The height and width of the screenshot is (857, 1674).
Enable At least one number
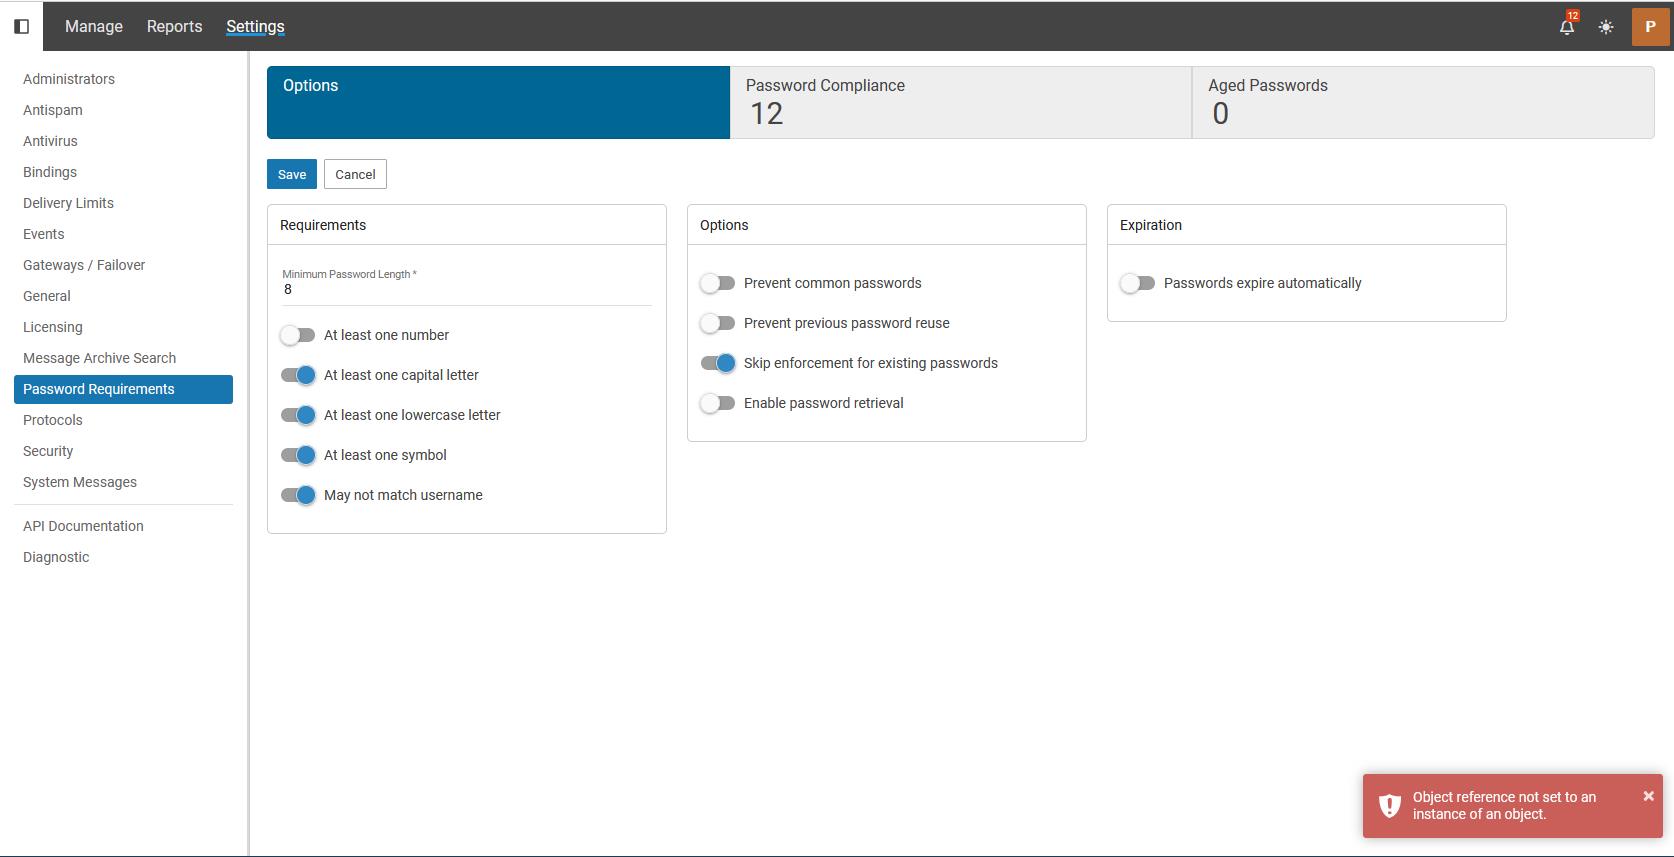click(298, 335)
